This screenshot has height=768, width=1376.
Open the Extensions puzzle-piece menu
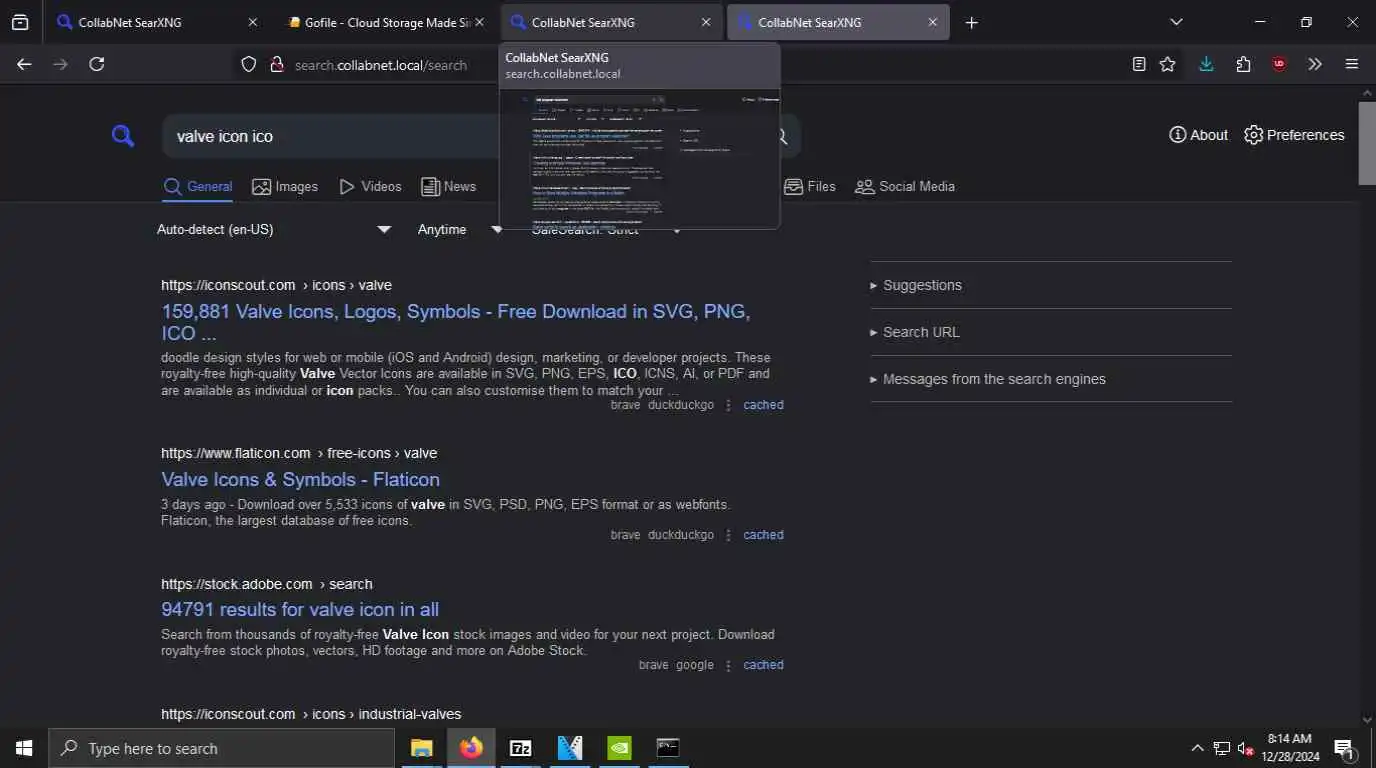[1243, 64]
